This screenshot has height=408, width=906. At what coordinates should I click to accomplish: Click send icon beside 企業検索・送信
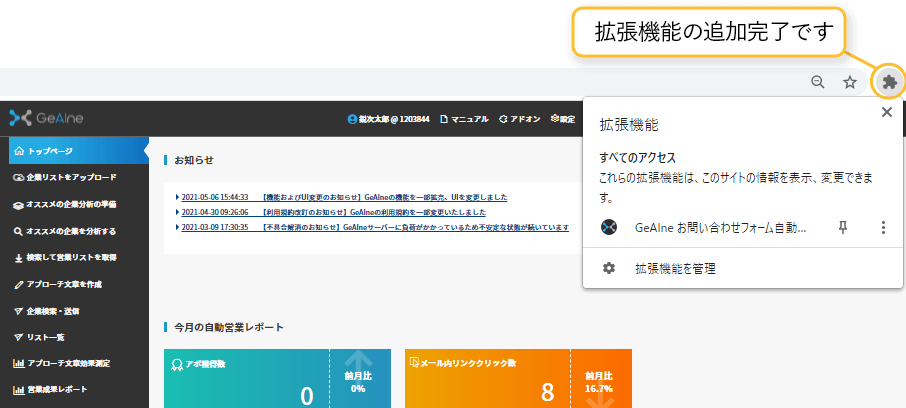(x=18, y=311)
